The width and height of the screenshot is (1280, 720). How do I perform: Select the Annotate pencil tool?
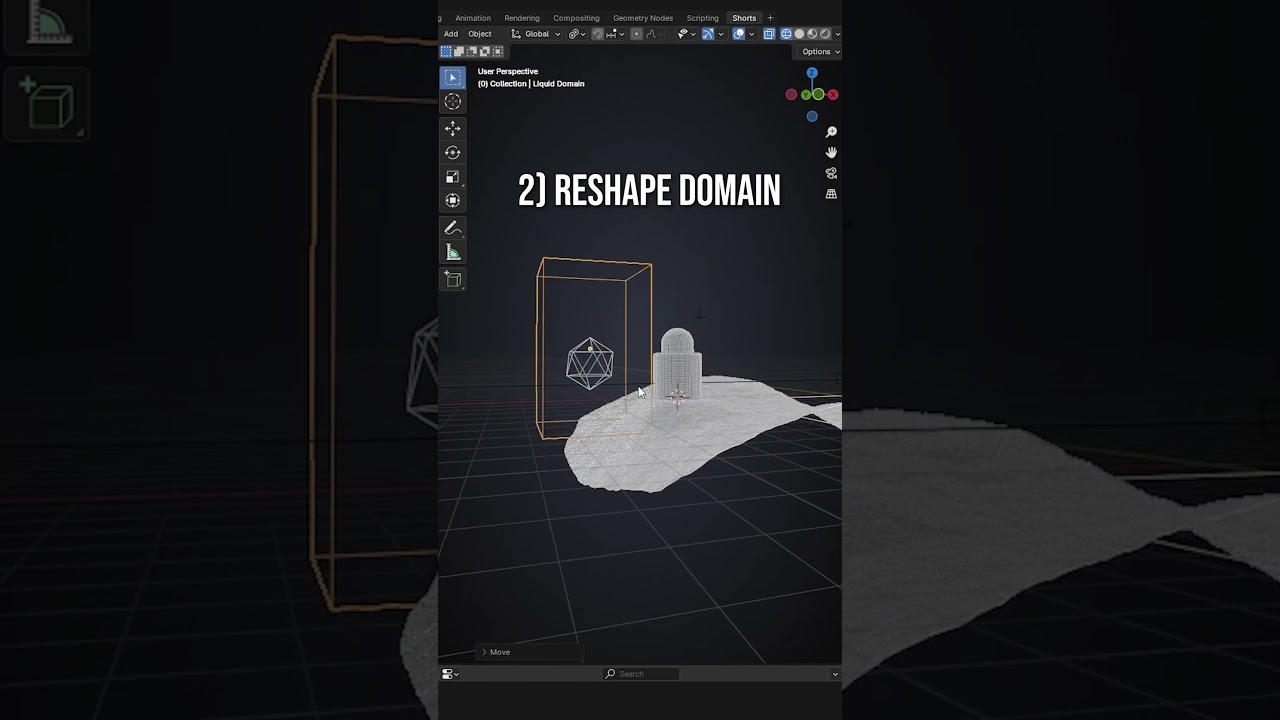tap(453, 228)
